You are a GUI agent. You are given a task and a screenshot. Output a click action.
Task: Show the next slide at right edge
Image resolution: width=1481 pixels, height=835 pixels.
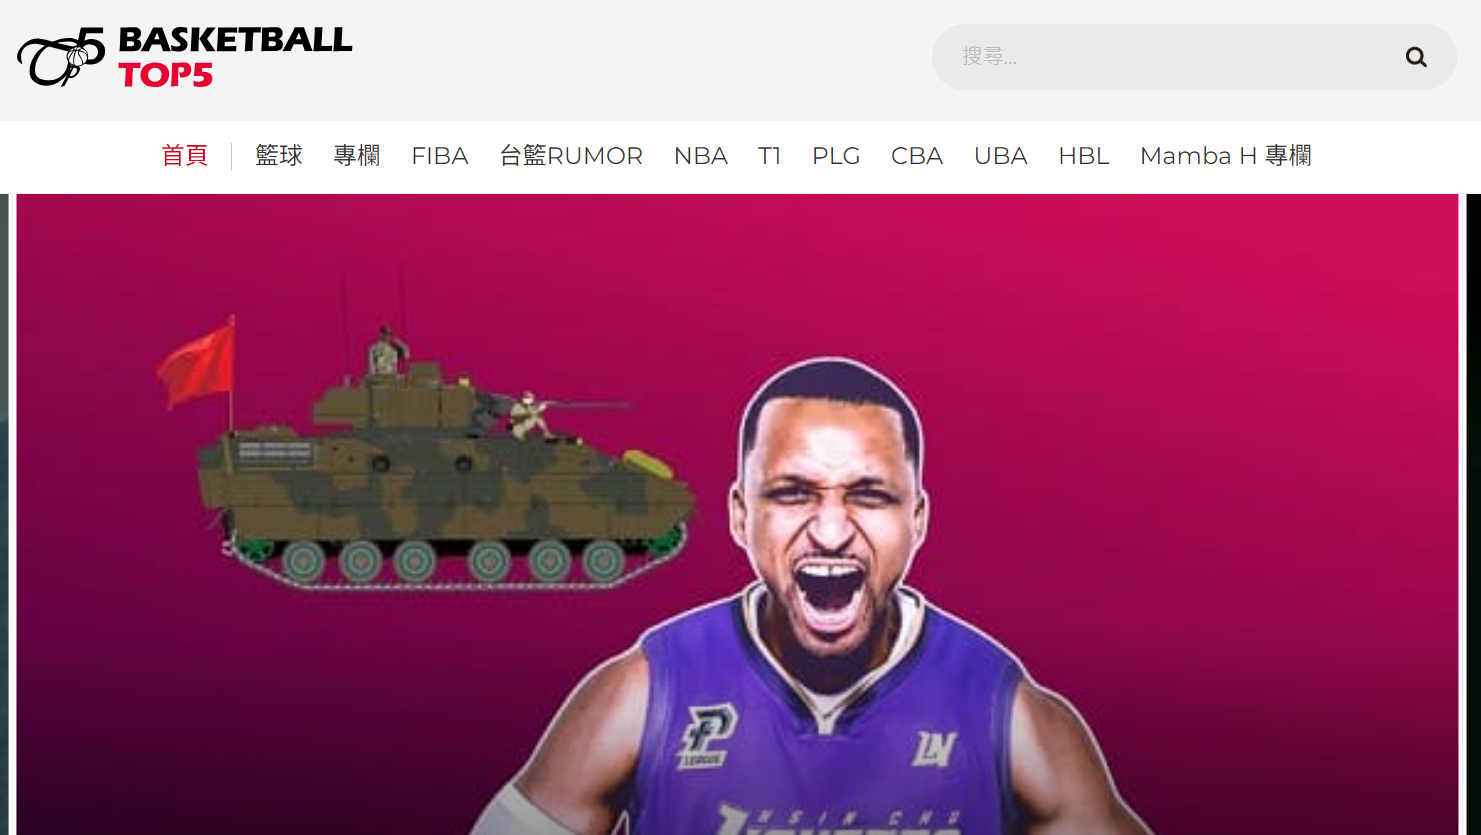pos(1473,514)
